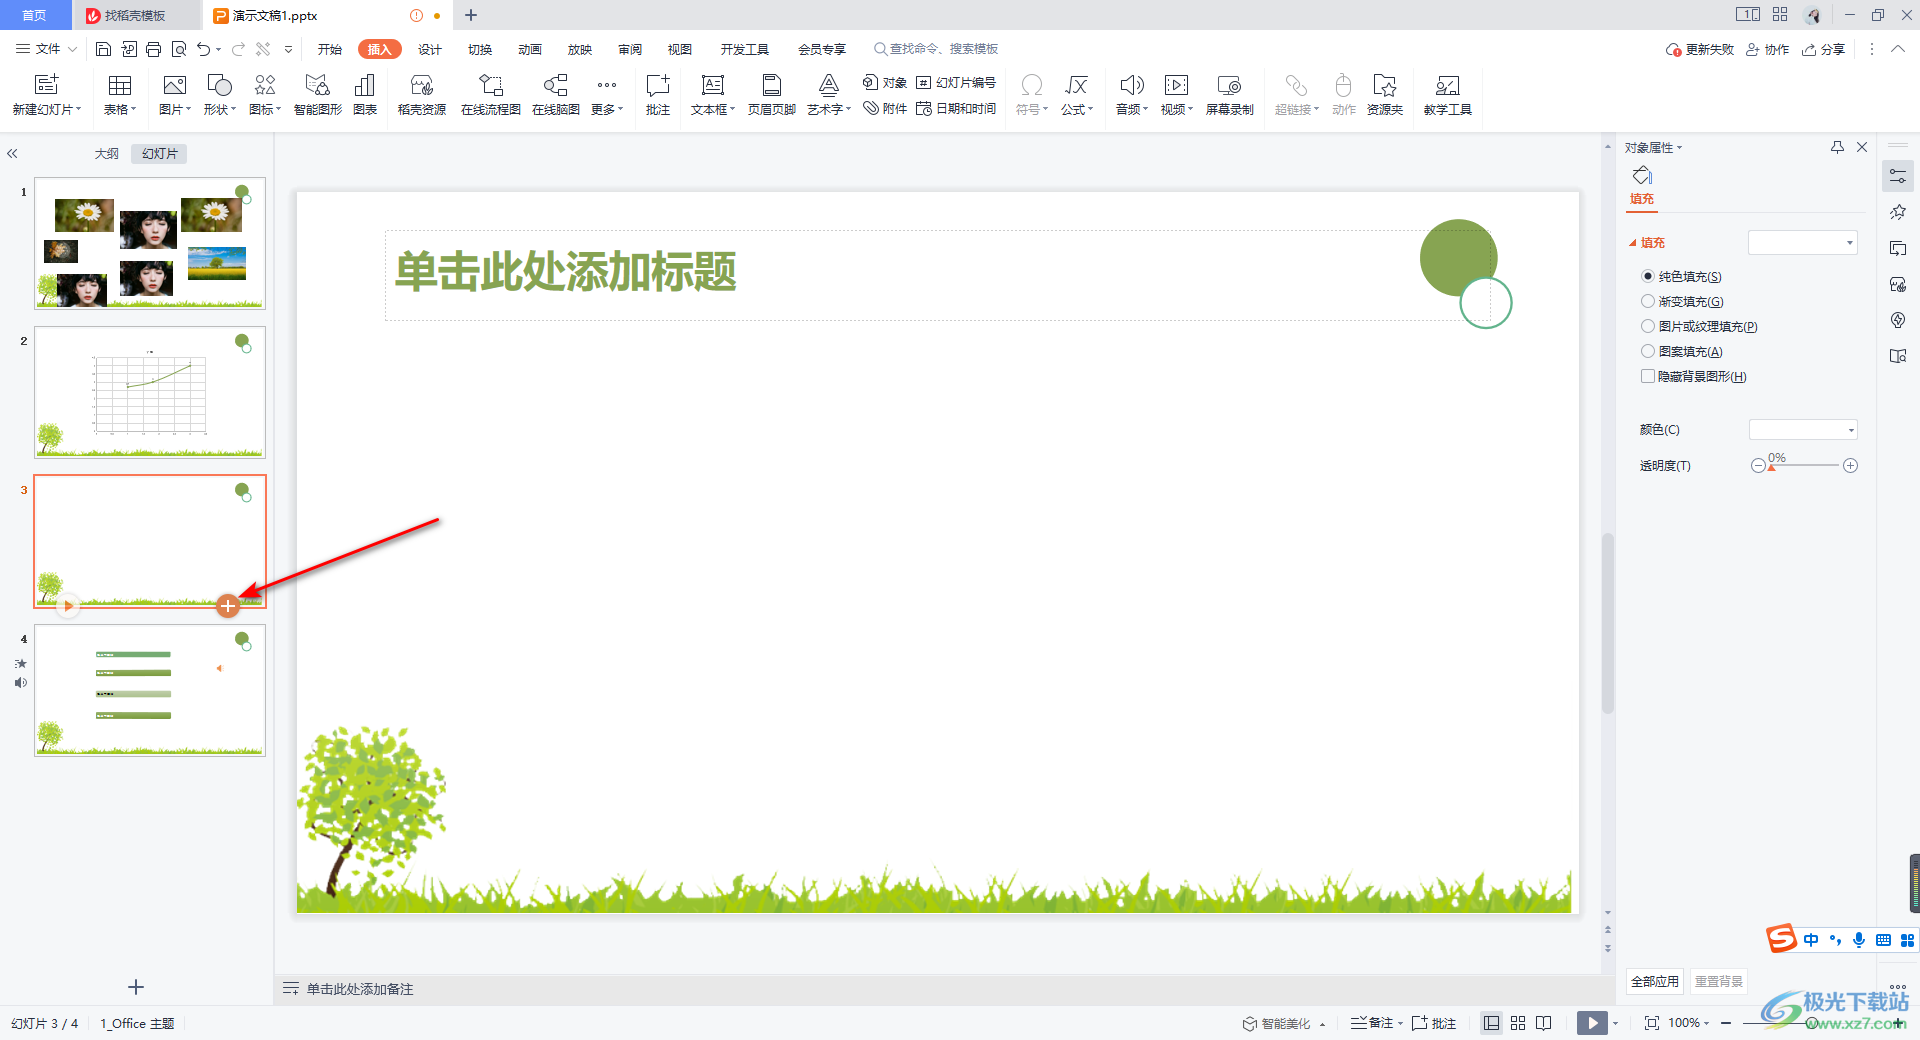Insert a table from the ribbon
Image resolution: width=1920 pixels, height=1040 pixels.
(x=120, y=95)
